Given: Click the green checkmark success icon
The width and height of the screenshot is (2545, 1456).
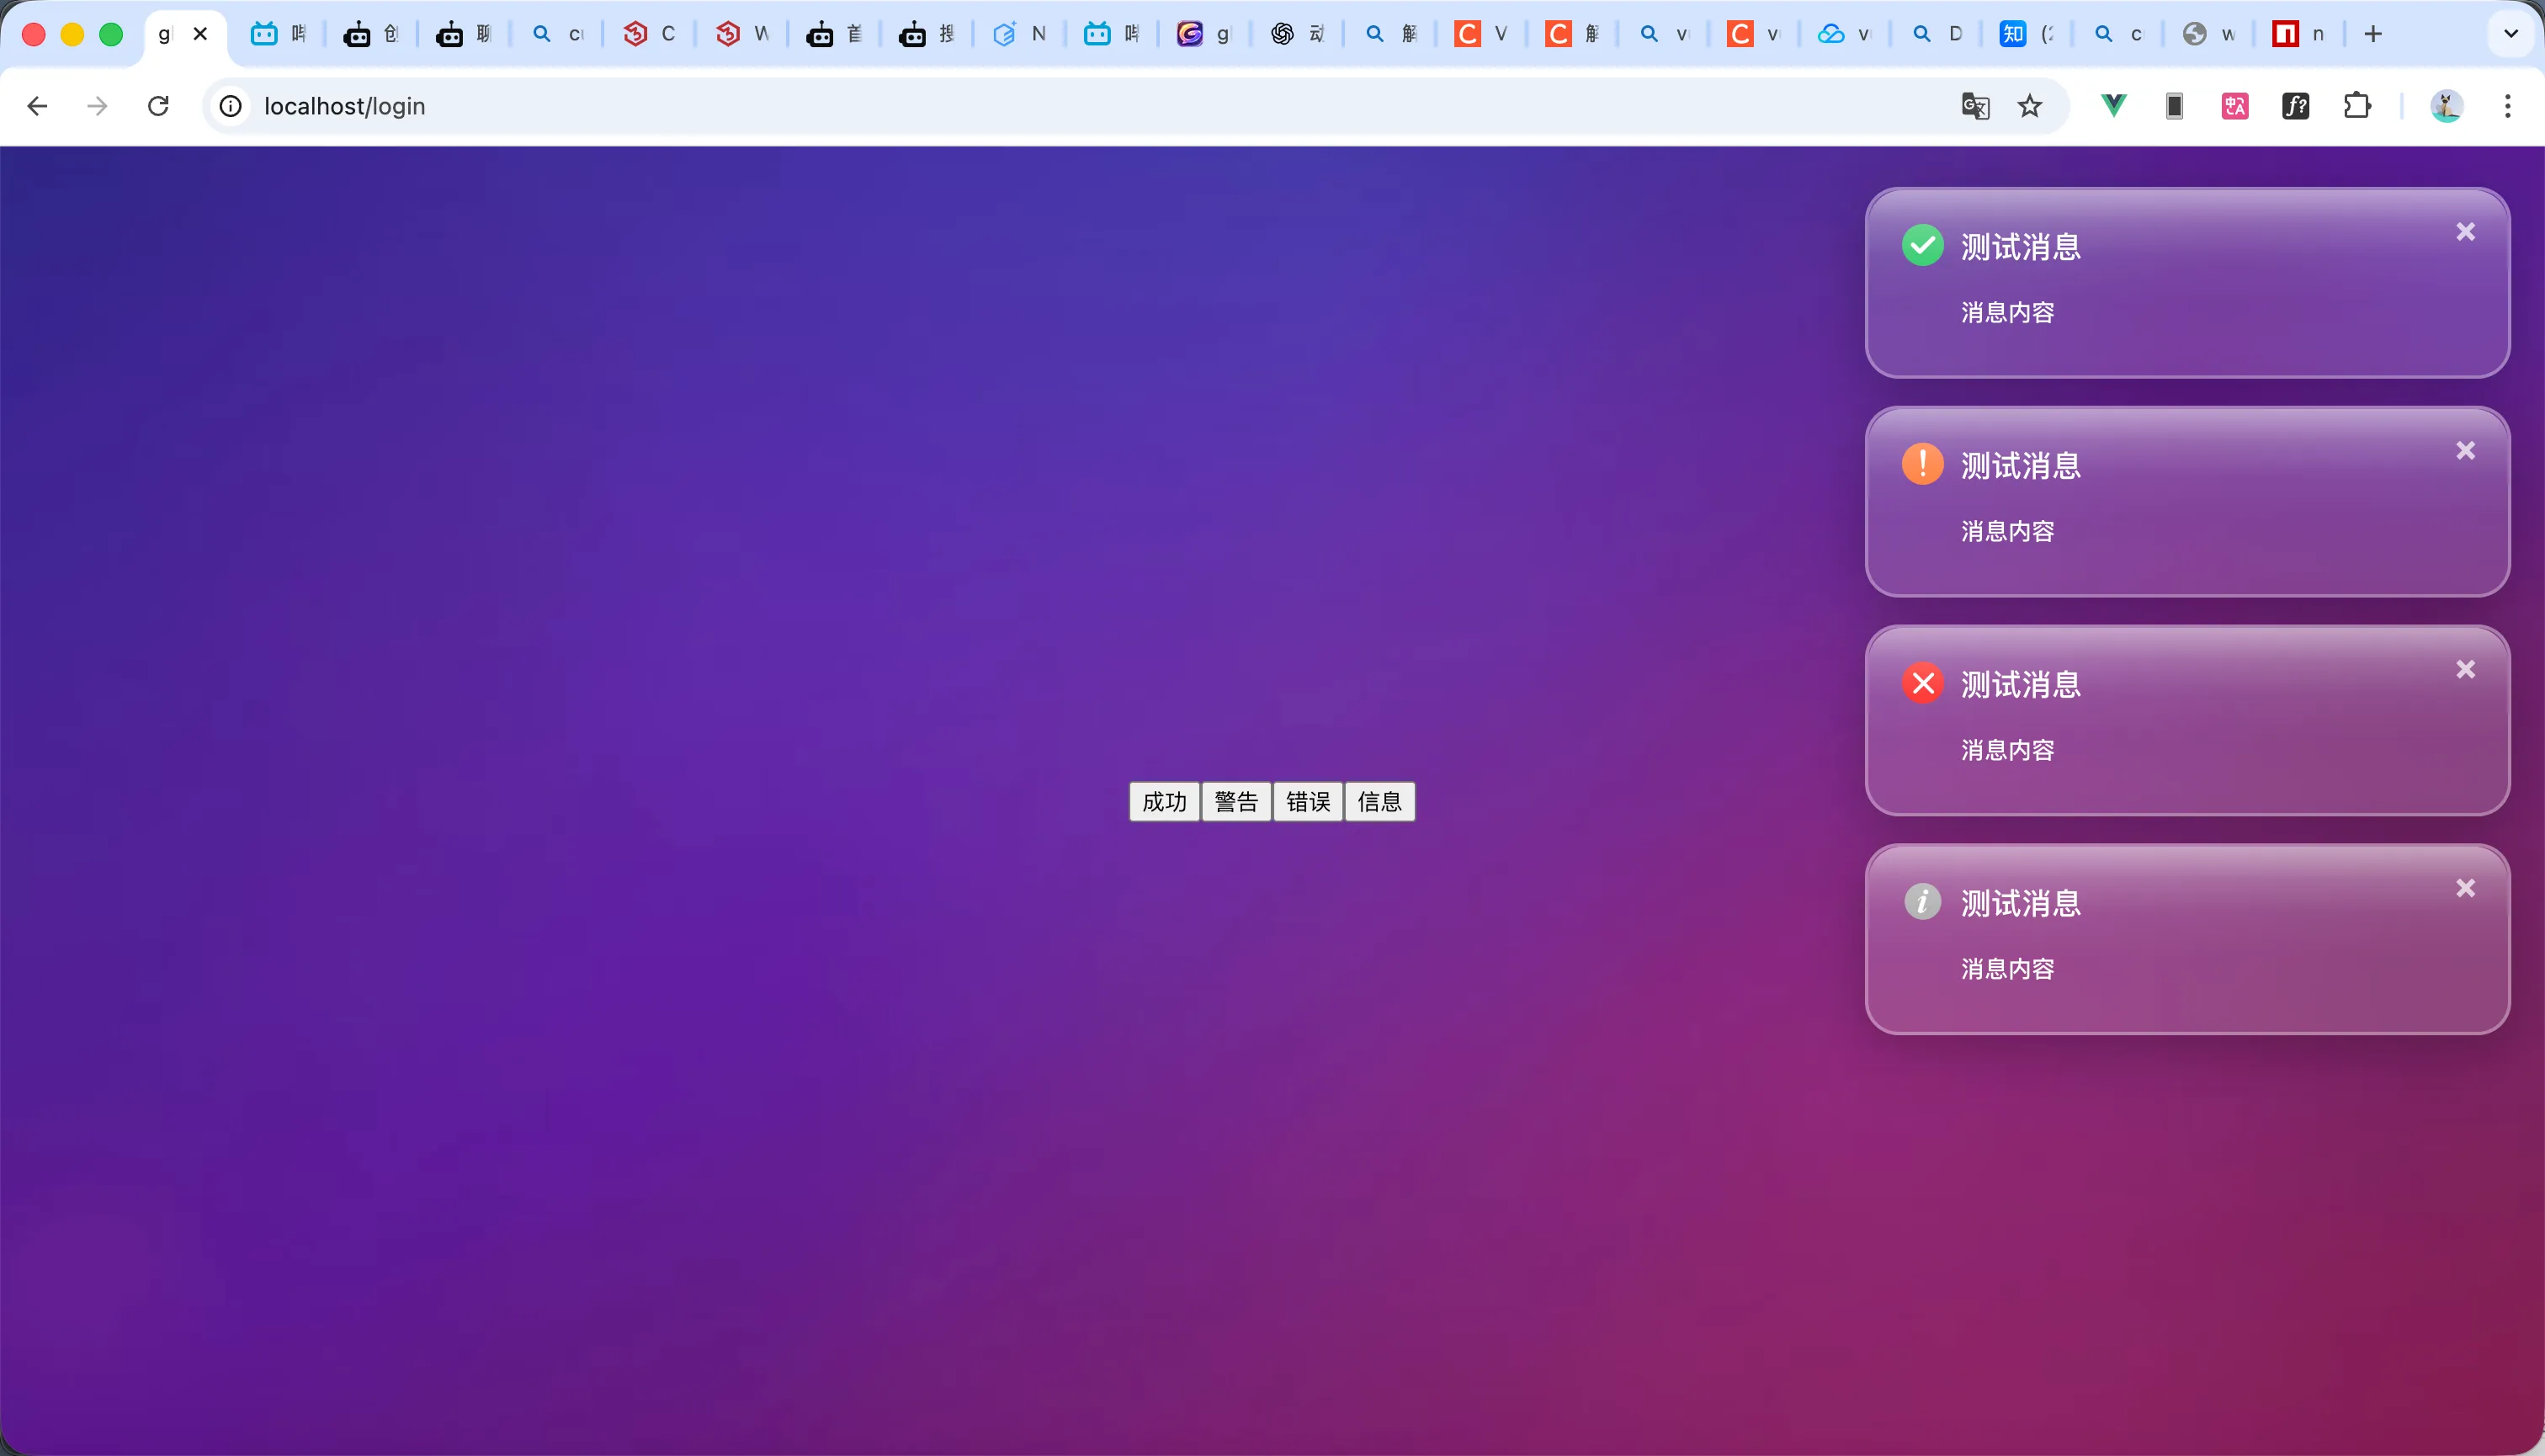Looking at the screenshot, I should (1922, 246).
